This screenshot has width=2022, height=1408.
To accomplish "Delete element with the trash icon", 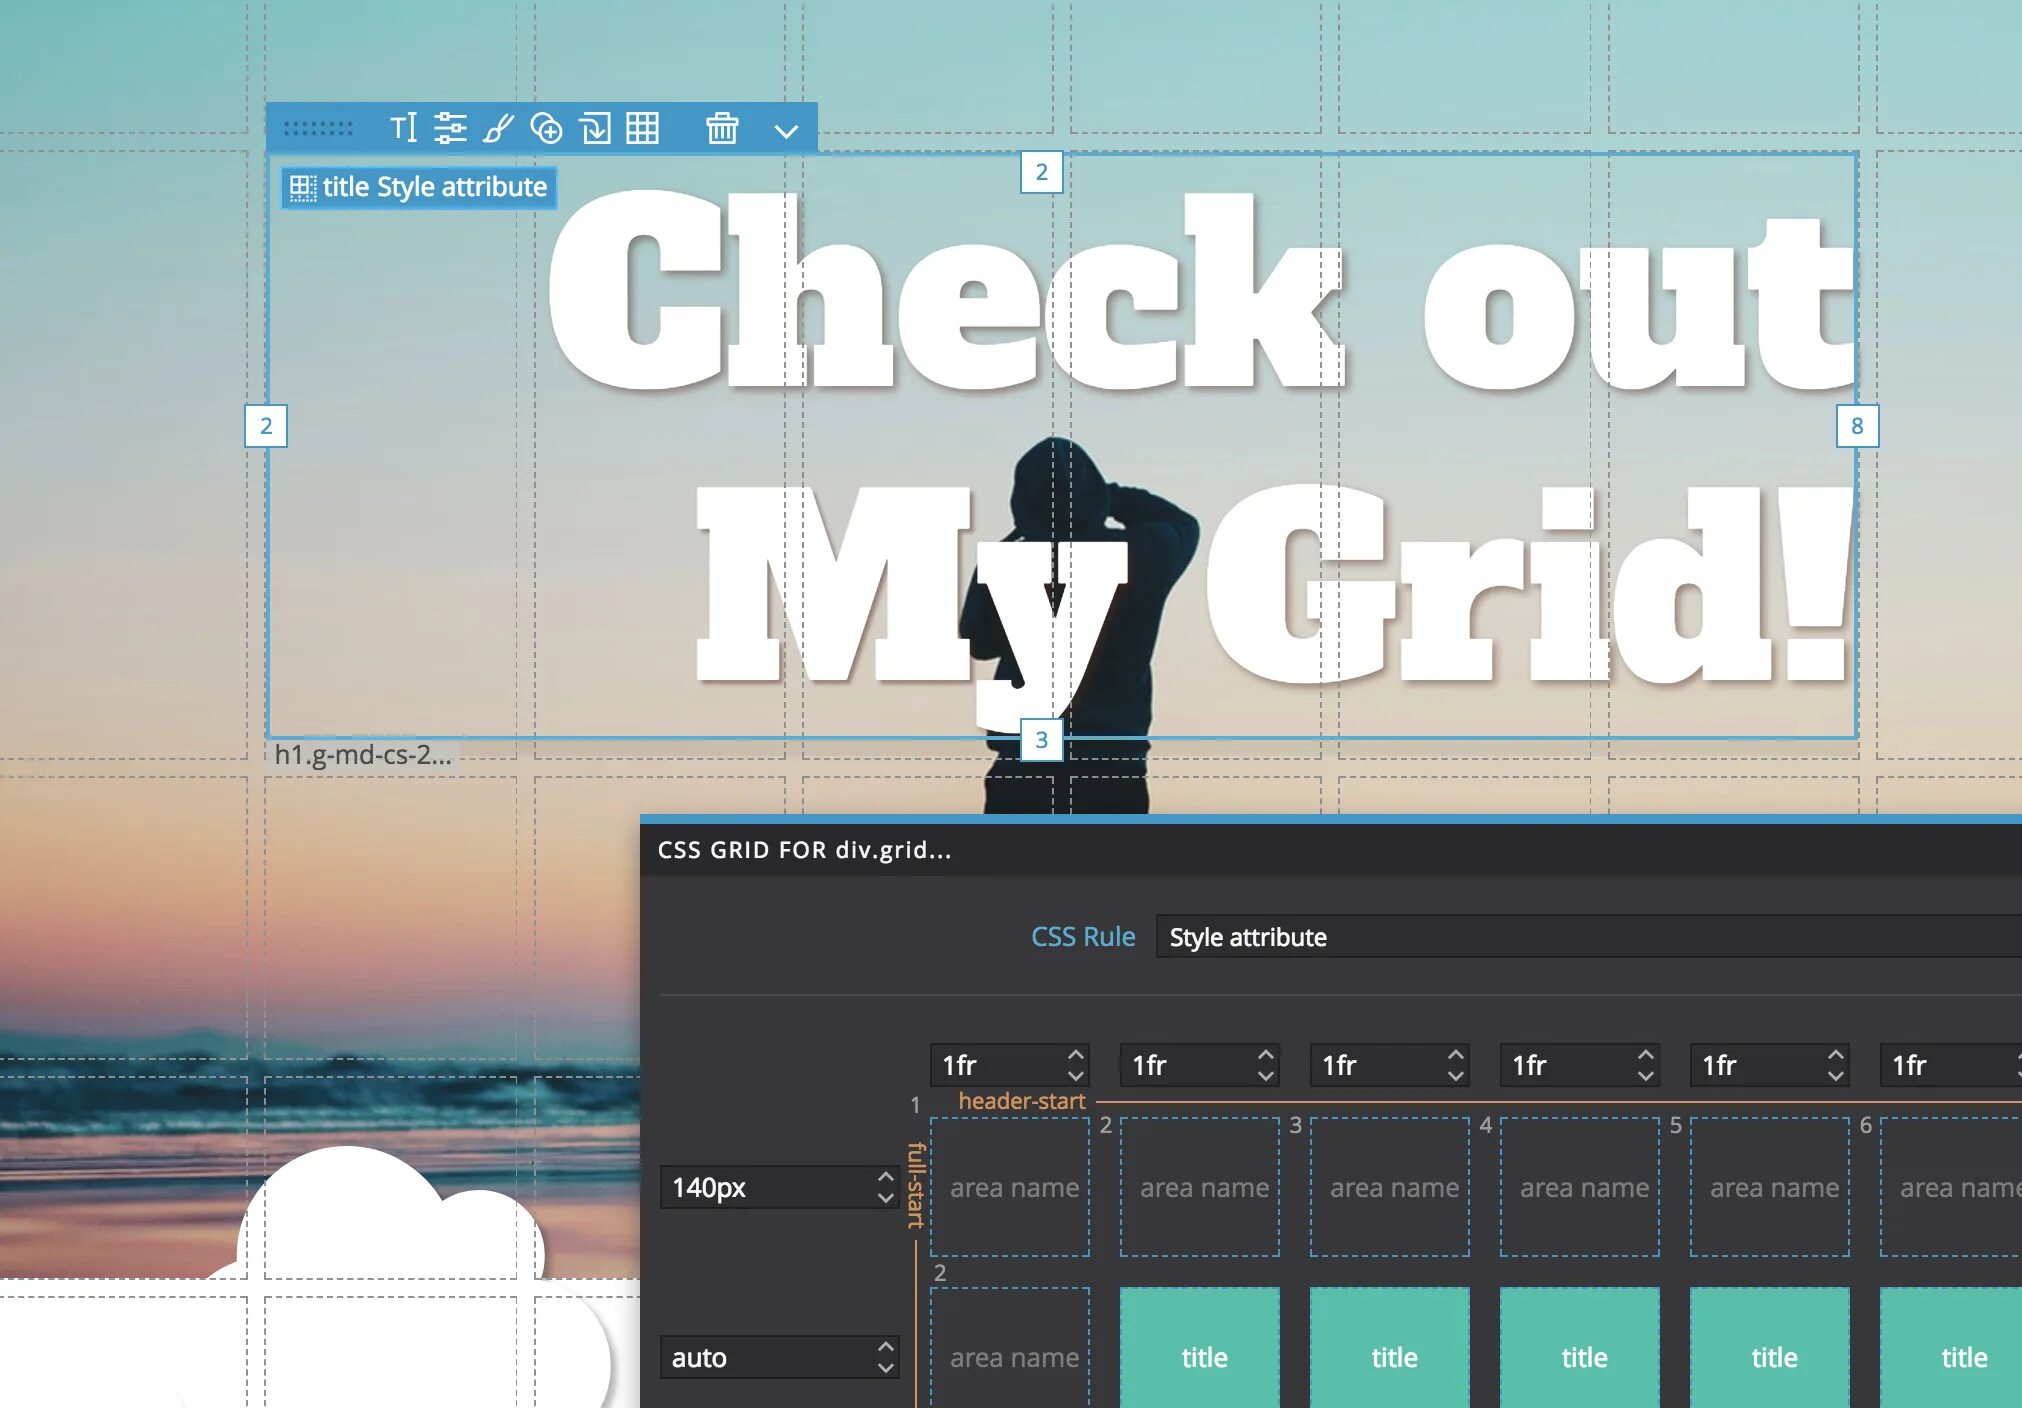I will click(x=721, y=128).
